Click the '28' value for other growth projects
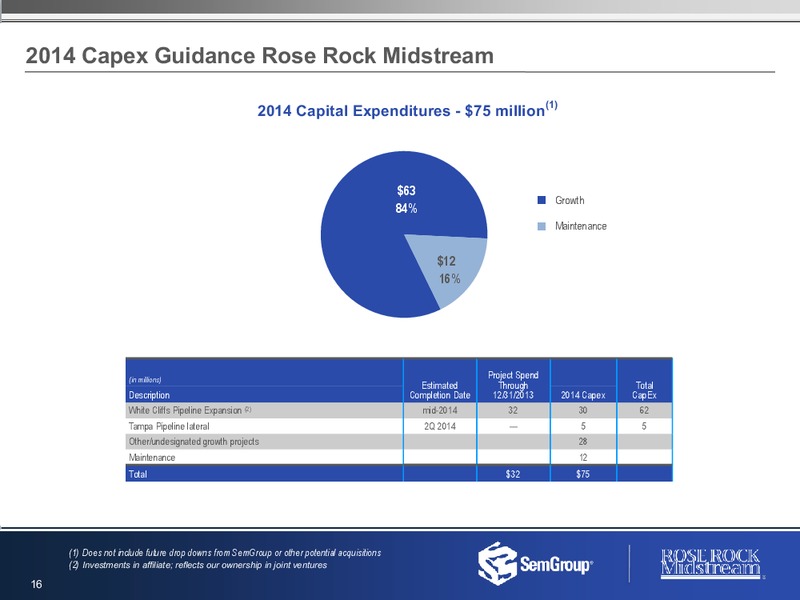The width and height of the screenshot is (800, 600). tap(583, 442)
